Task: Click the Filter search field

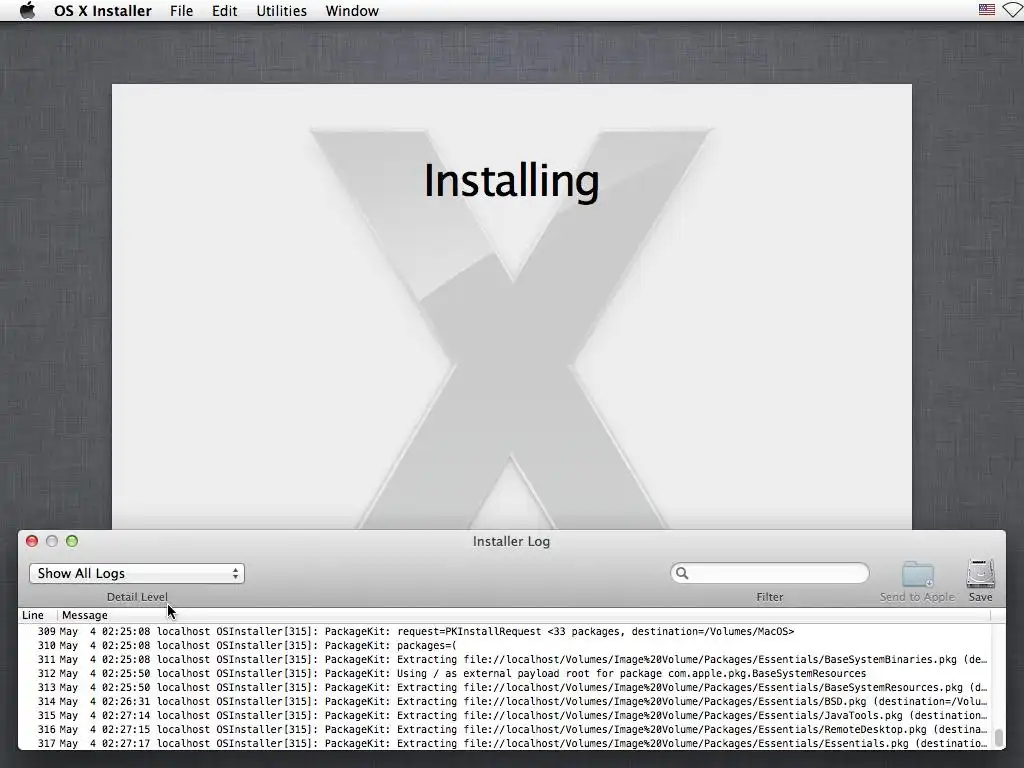Action: pyautogui.click(x=769, y=573)
